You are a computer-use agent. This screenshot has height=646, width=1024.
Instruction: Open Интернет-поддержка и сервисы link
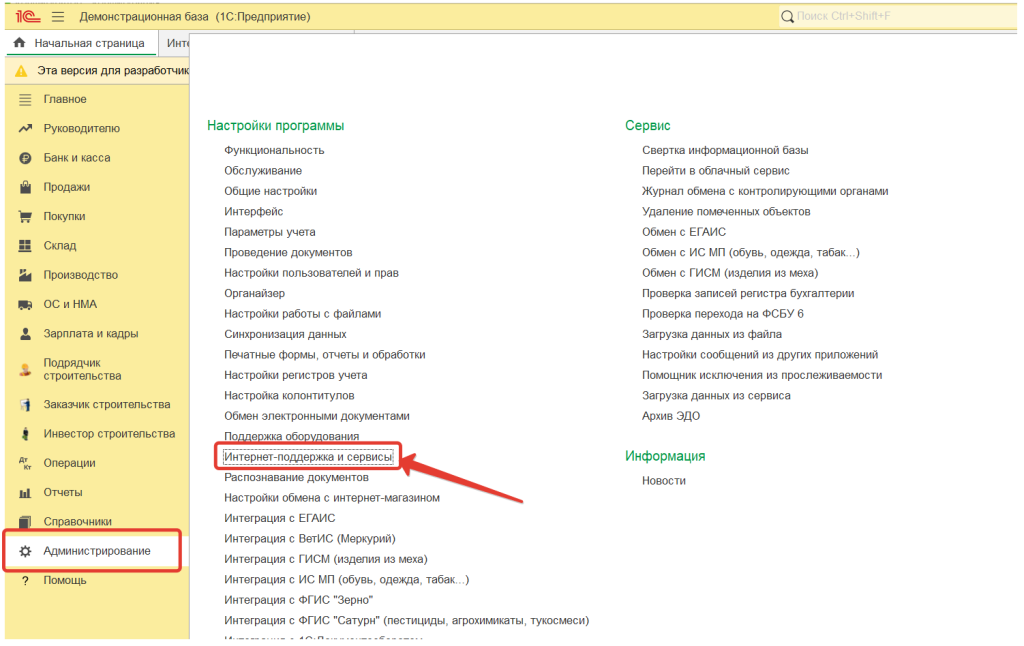[308, 457]
